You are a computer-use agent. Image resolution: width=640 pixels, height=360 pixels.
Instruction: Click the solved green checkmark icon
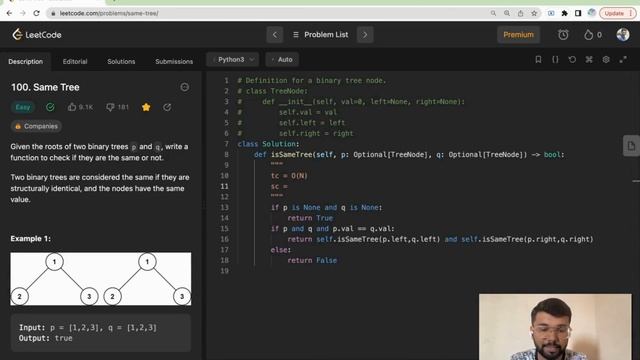pyautogui.click(x=50, y=107)
